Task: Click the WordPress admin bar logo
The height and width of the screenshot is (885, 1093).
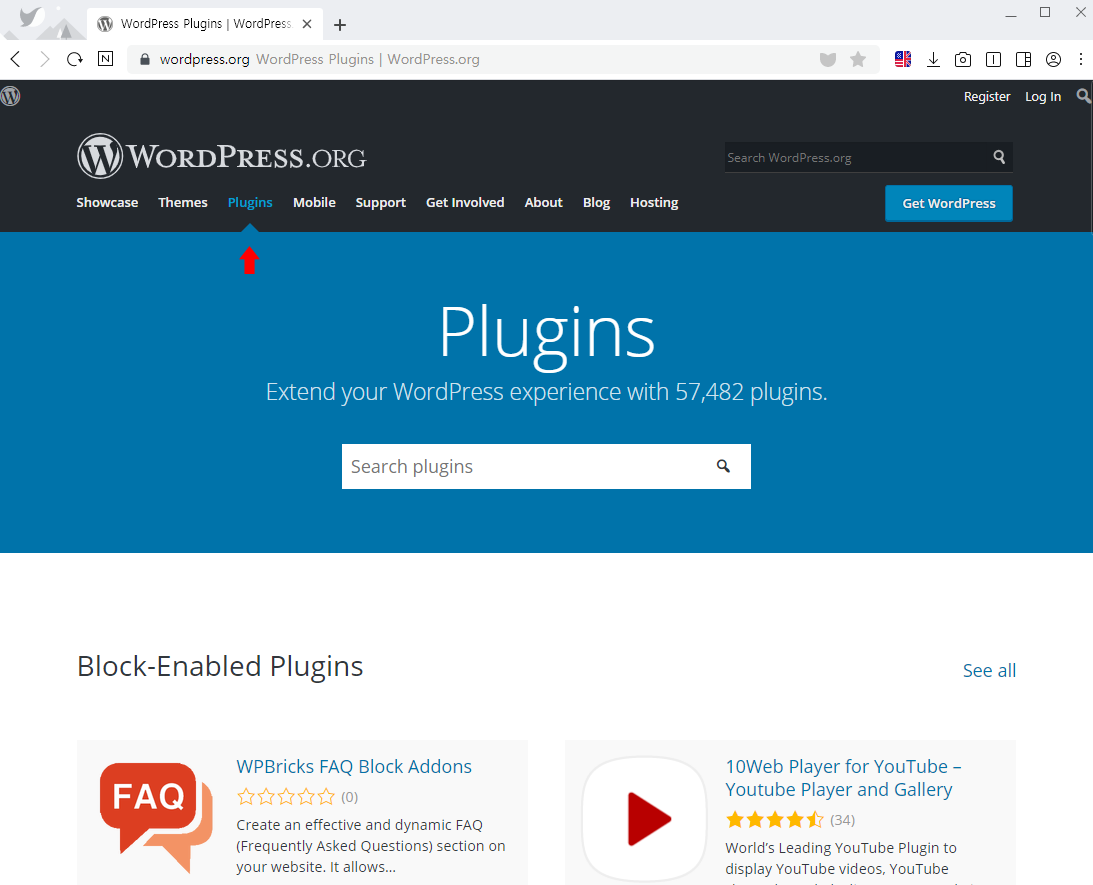Action: click(x=10, y=96)
